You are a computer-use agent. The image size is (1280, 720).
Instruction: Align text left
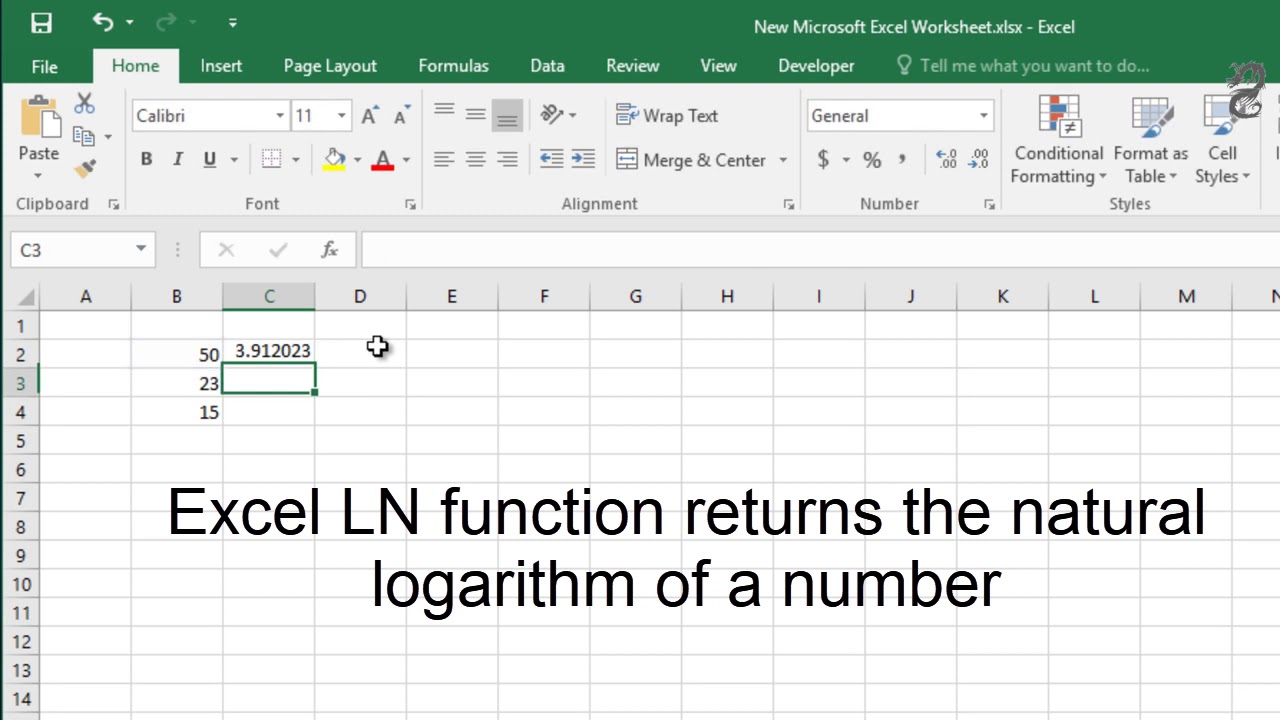point(444,159)
